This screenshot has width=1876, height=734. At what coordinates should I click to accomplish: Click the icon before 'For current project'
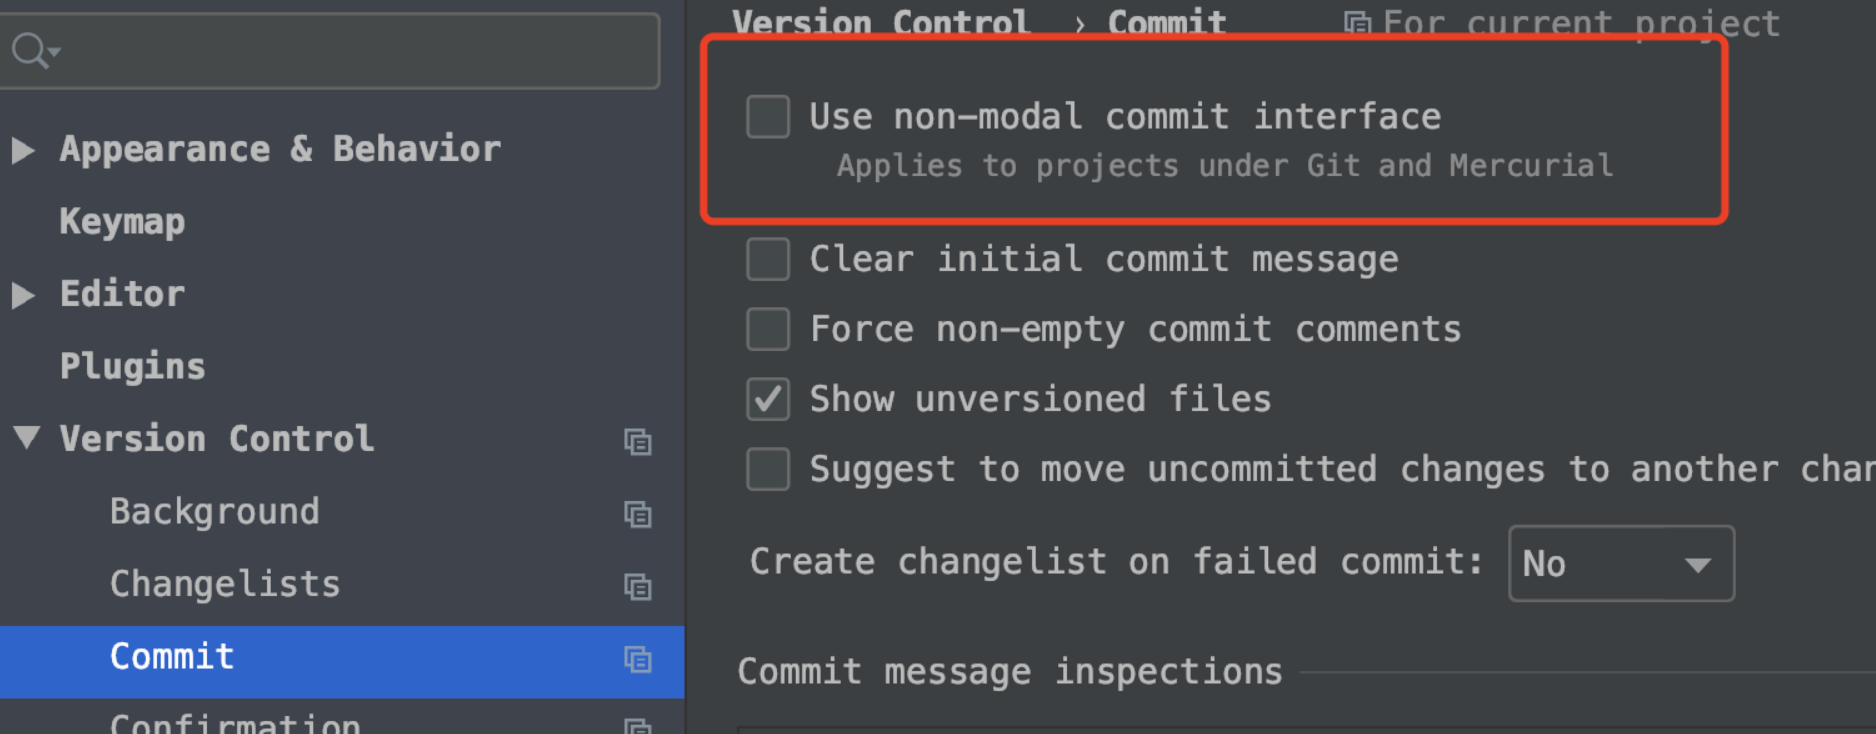point(1357,22)
